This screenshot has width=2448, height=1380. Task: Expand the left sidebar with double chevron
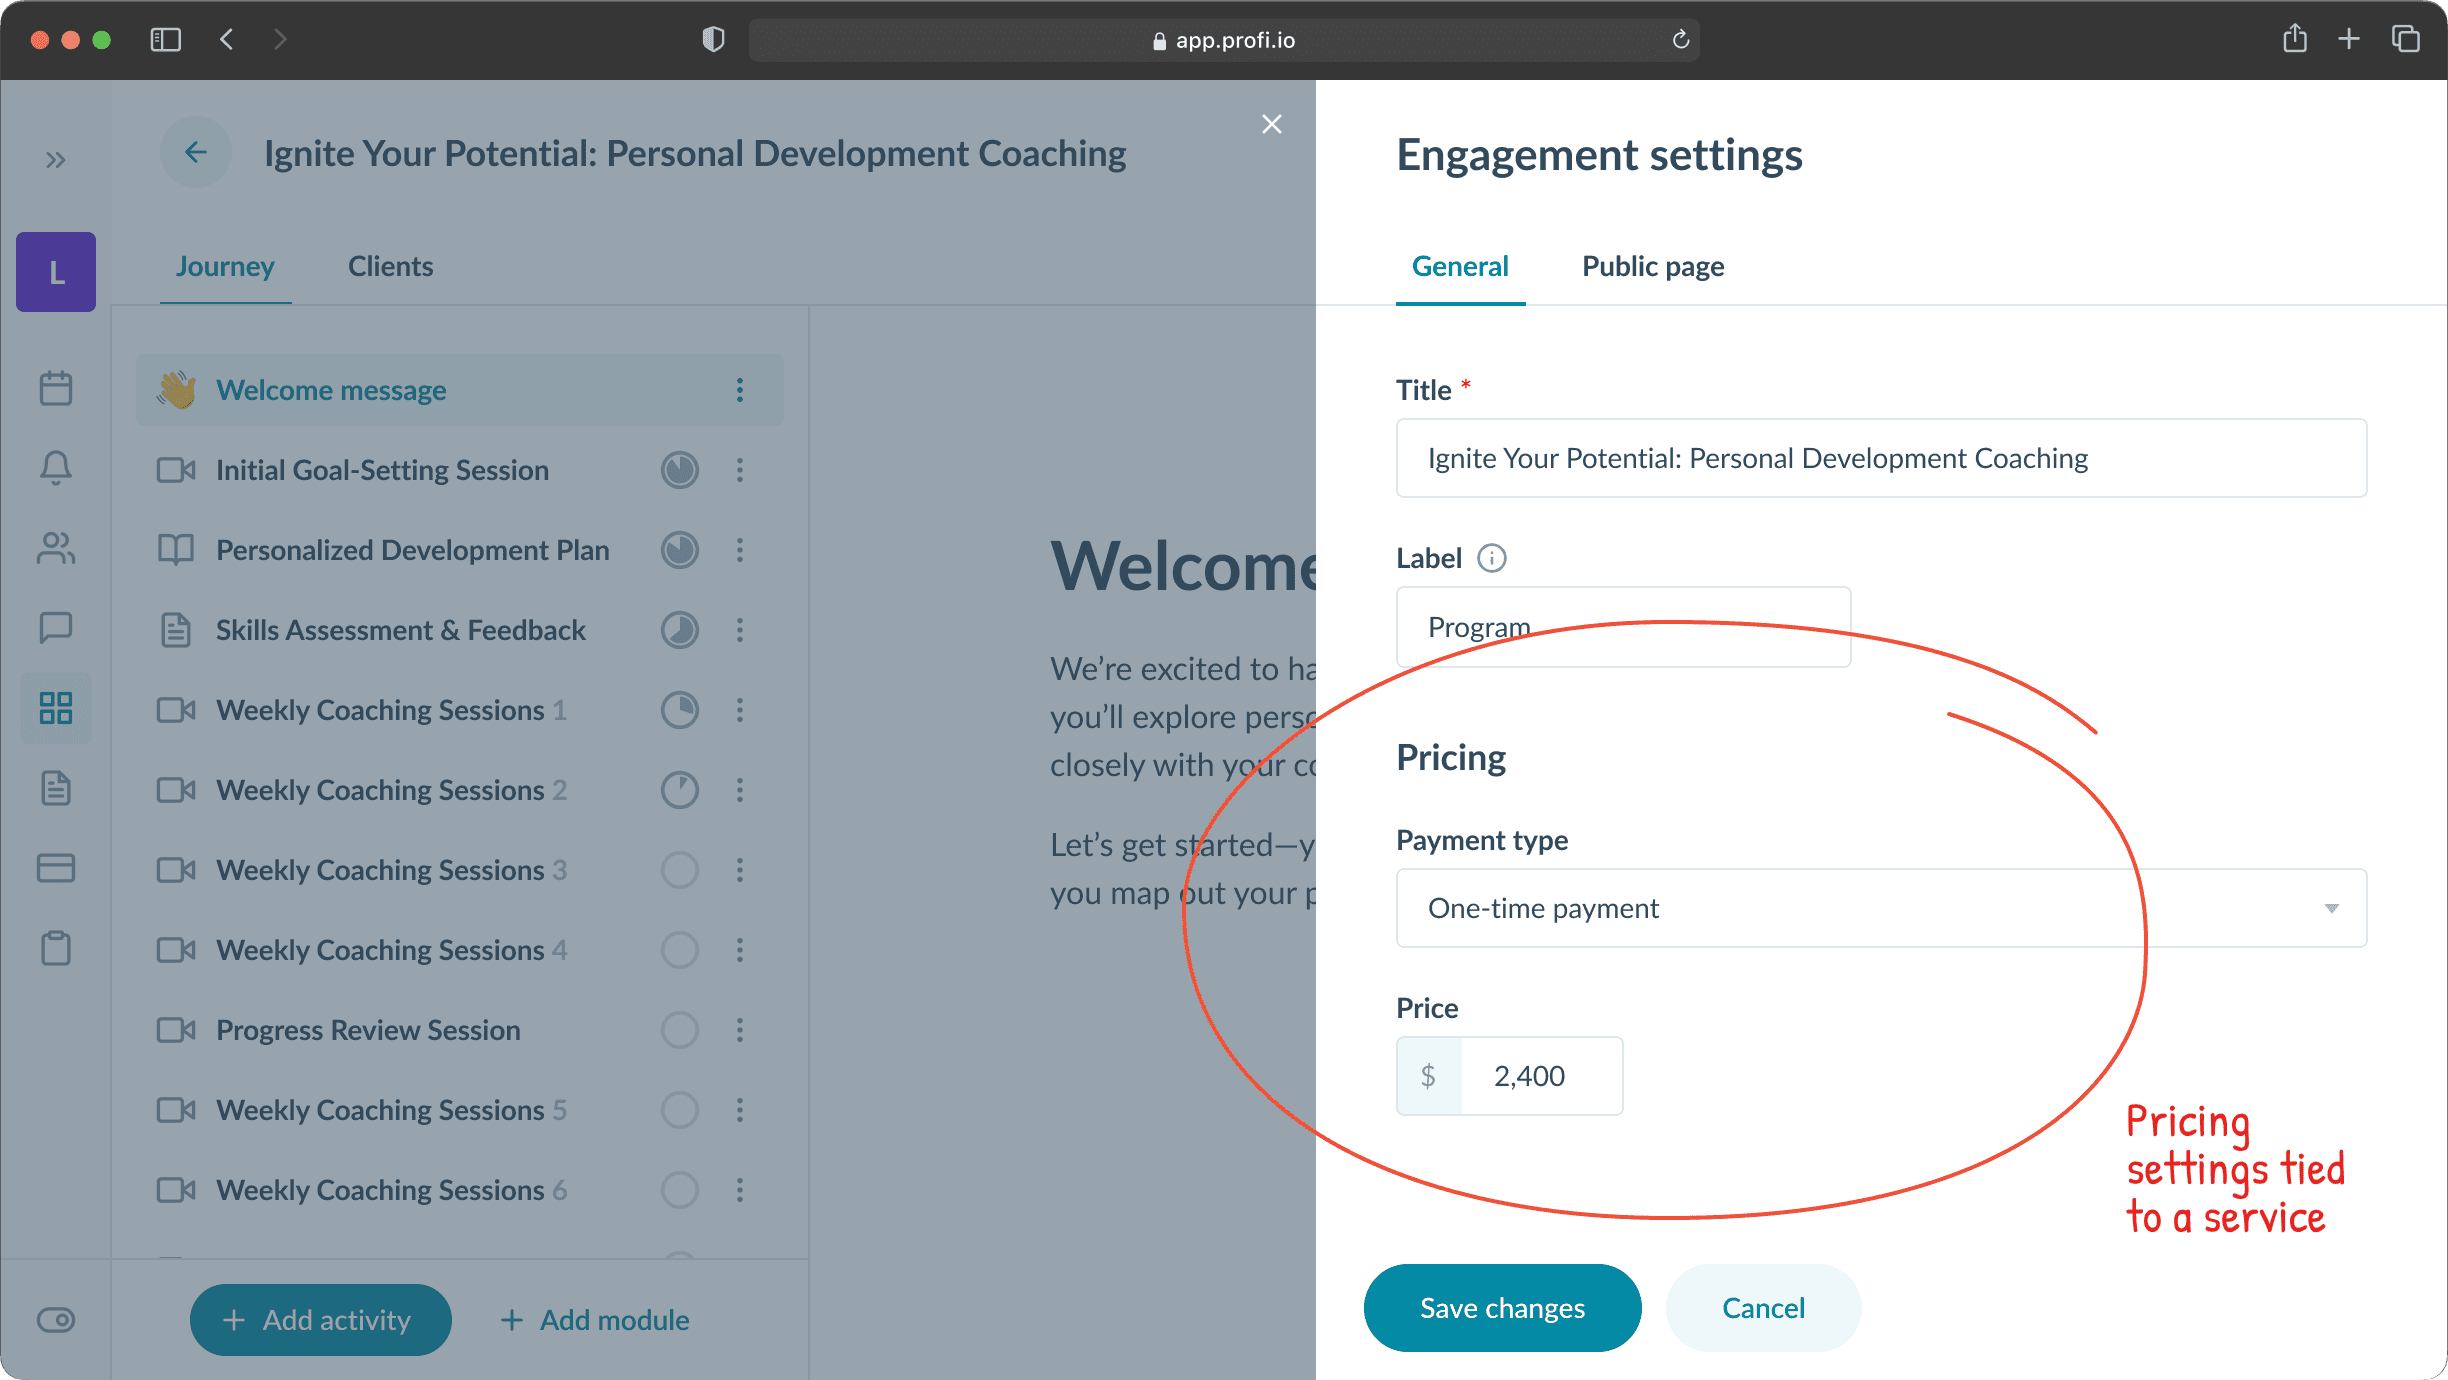56,160
